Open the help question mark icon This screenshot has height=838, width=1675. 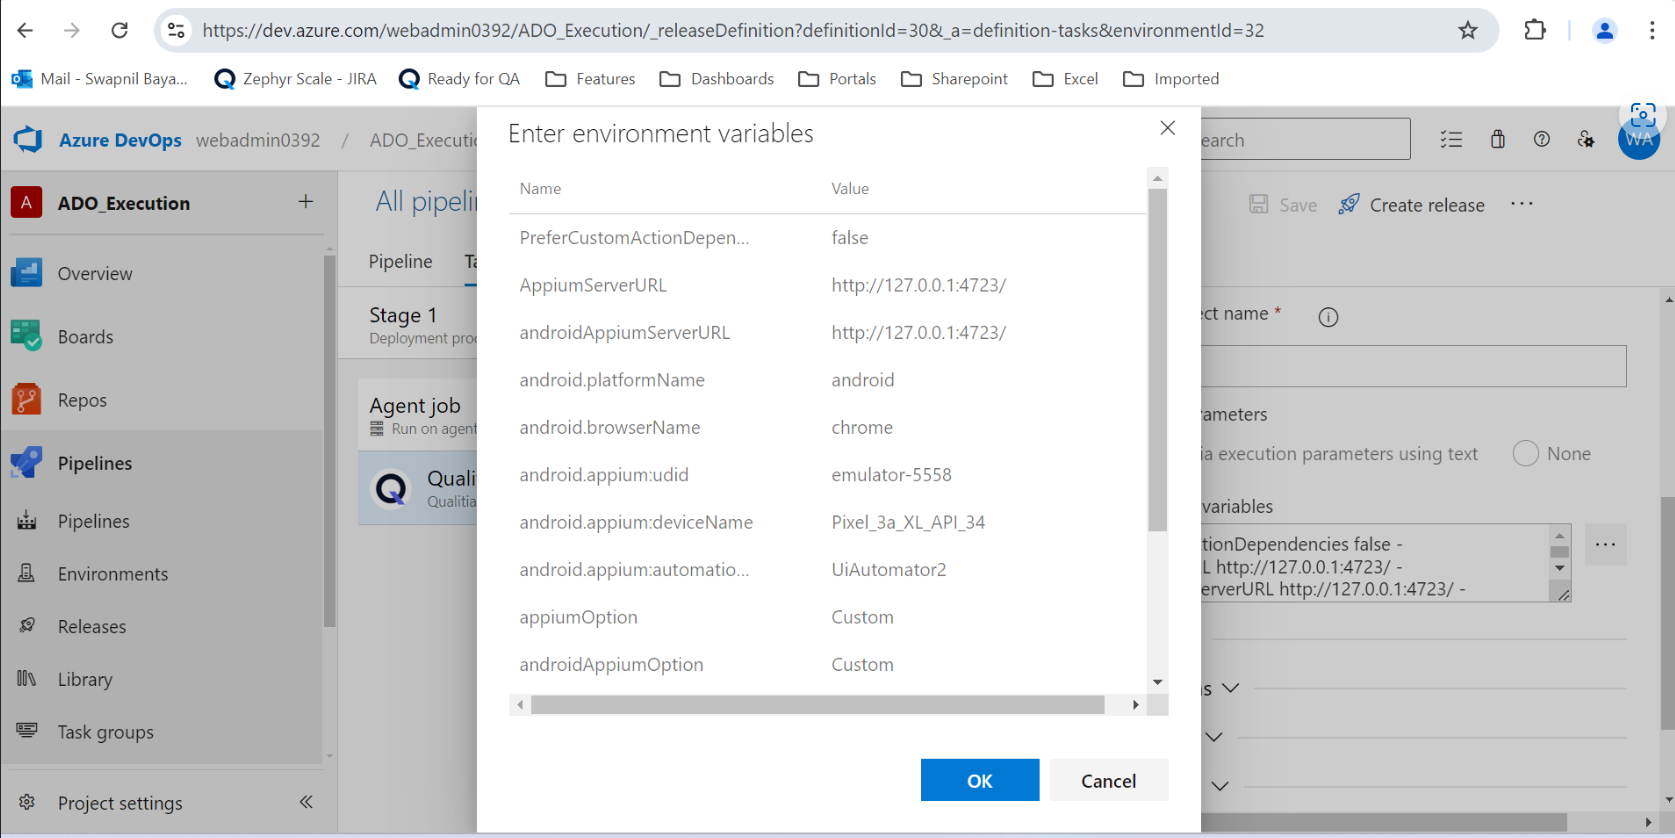(1541, 140)
